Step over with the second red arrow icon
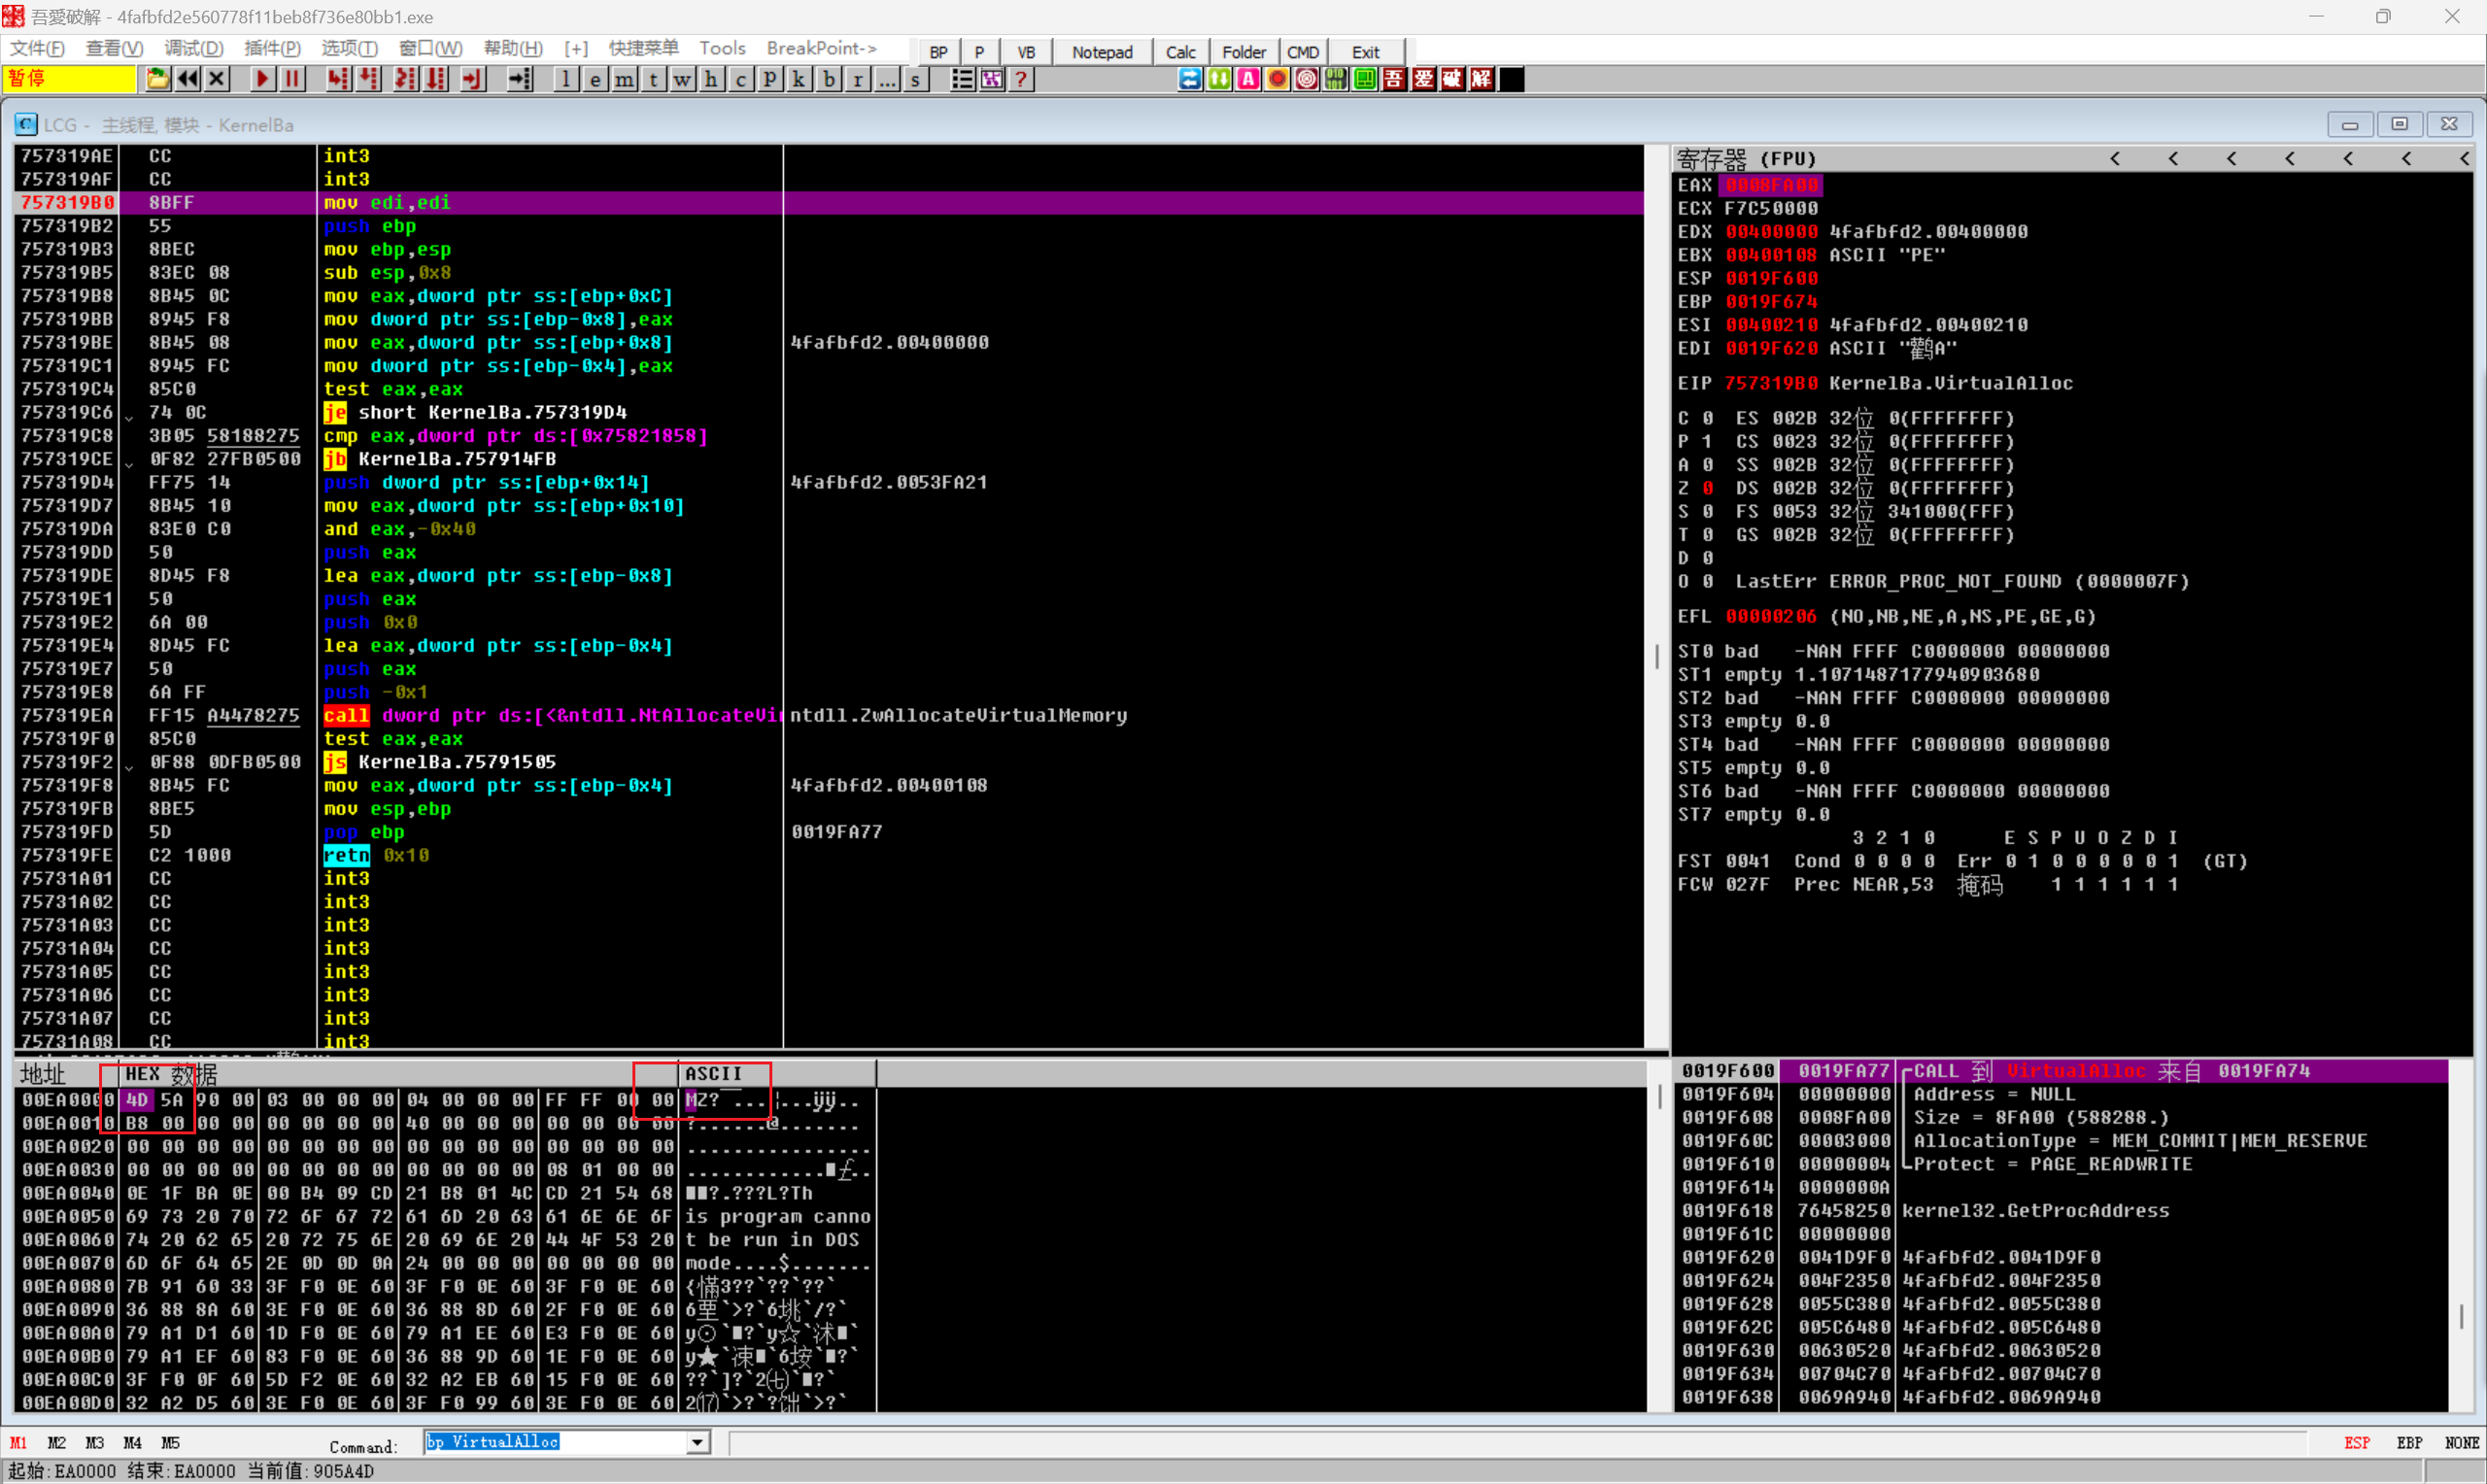 coord(368,79)
